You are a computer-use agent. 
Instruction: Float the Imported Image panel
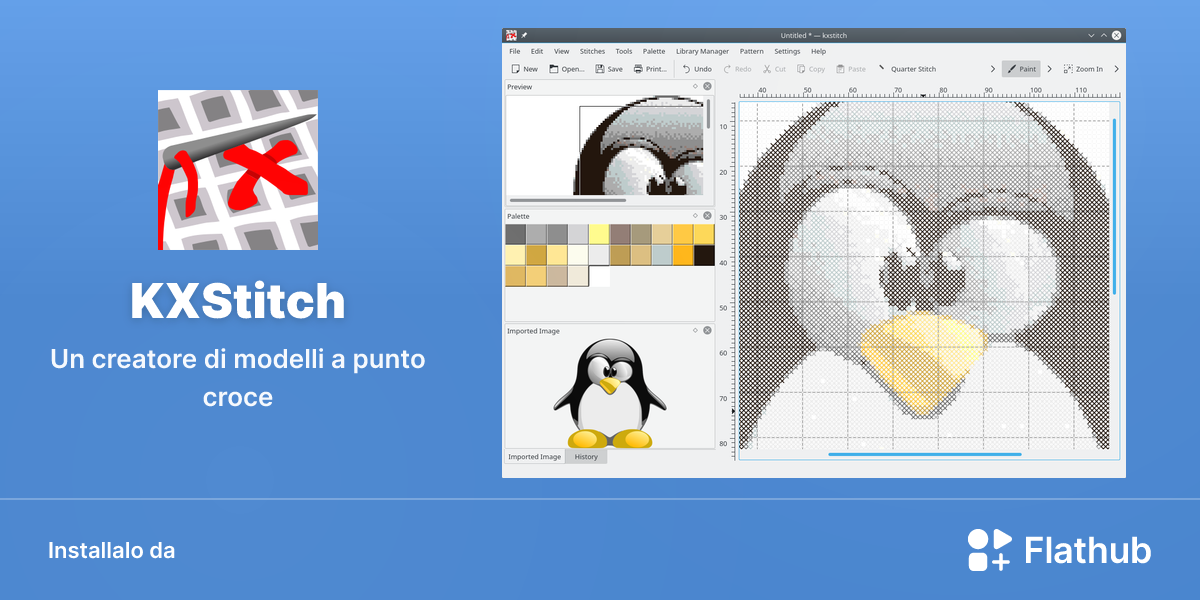point(695,330)
